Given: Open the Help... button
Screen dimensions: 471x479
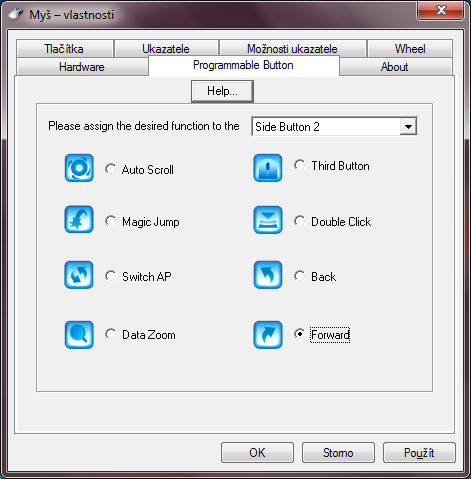Looking at the screenshot, I should (222, 91).
